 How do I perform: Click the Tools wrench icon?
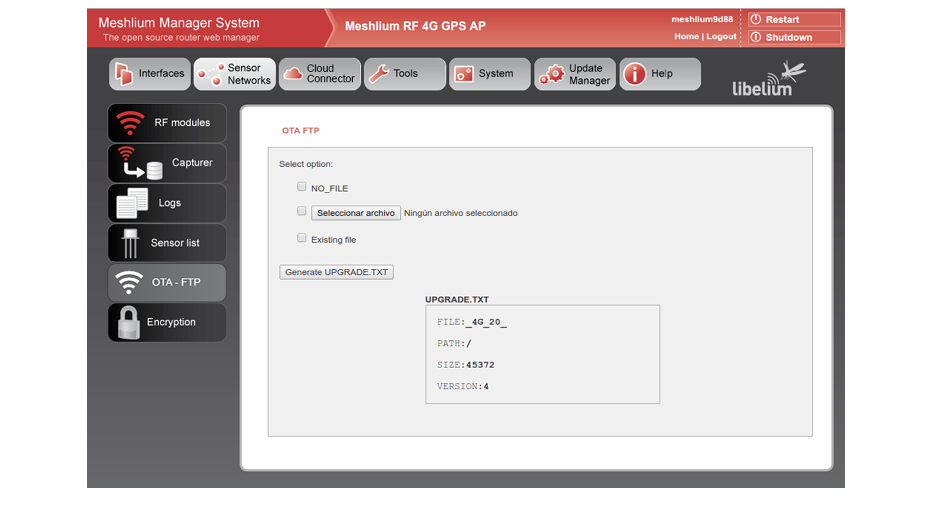coord(379,74)
